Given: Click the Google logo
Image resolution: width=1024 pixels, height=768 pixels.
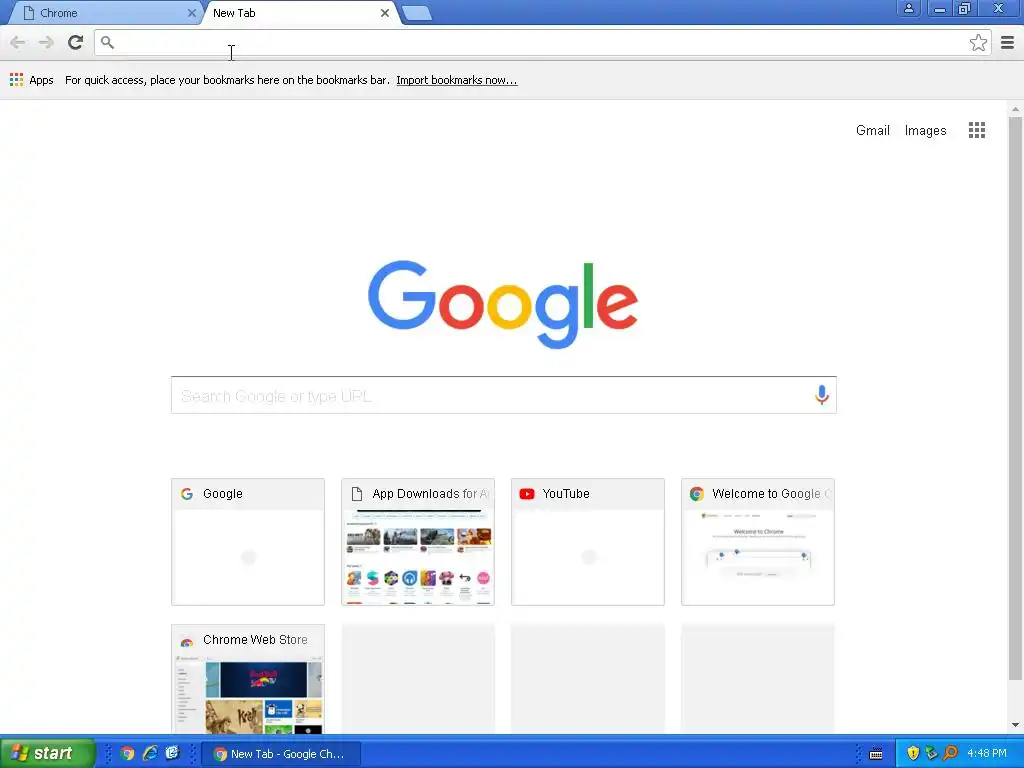Looking at the screenshot, I should pos(503,304).
